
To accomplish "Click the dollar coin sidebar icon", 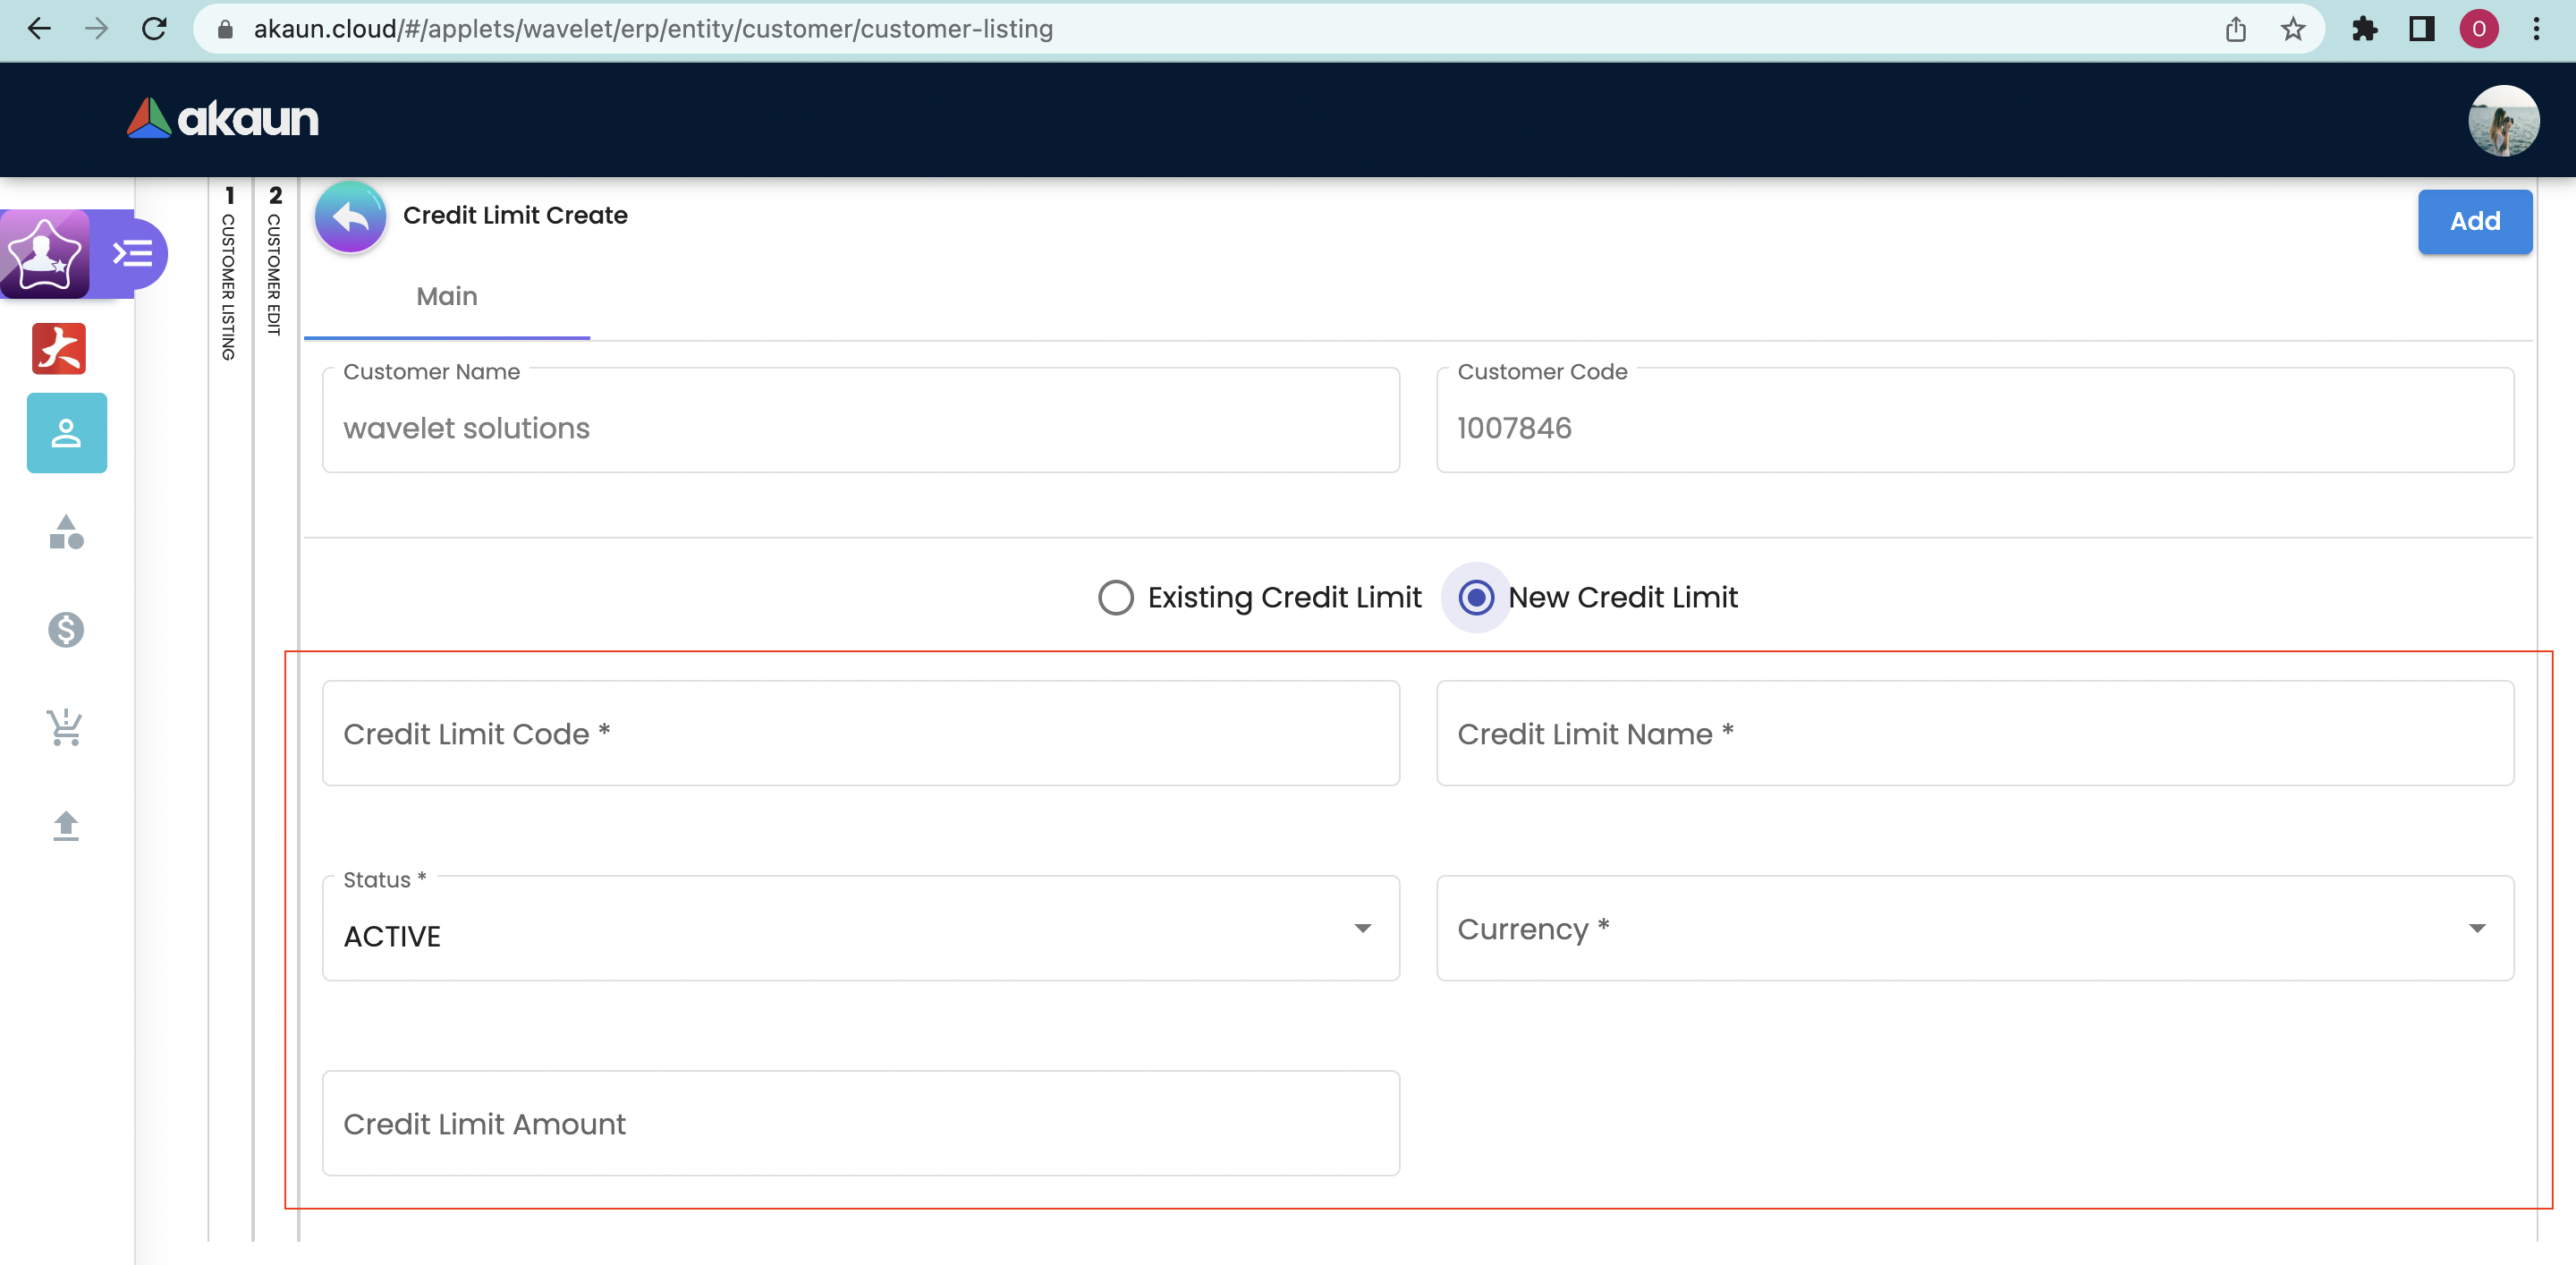I will (x=66, y=629).
